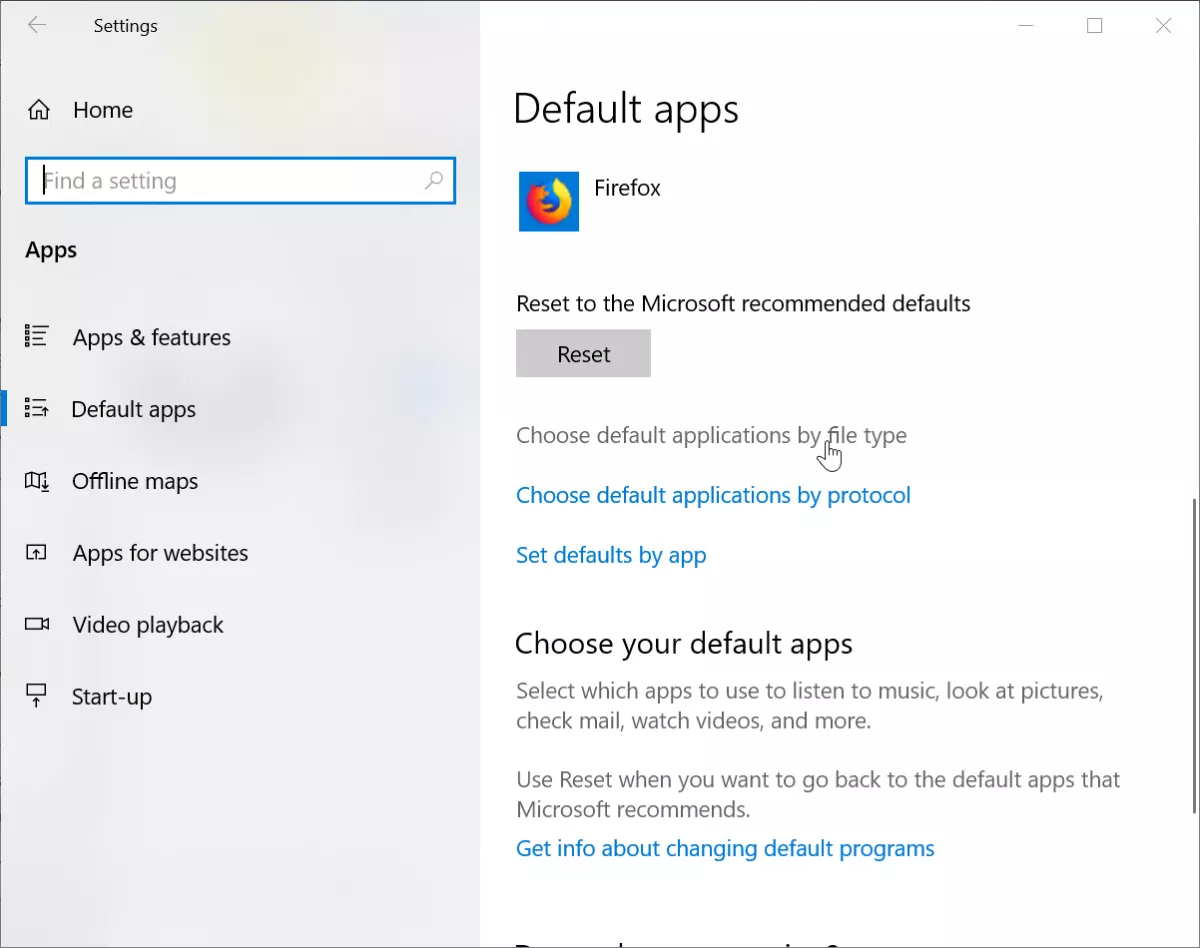Image resolution: width=1200 pixels, height=948 pixels.
Task: Click the Offline maps icon
Action: pos(37,481)
